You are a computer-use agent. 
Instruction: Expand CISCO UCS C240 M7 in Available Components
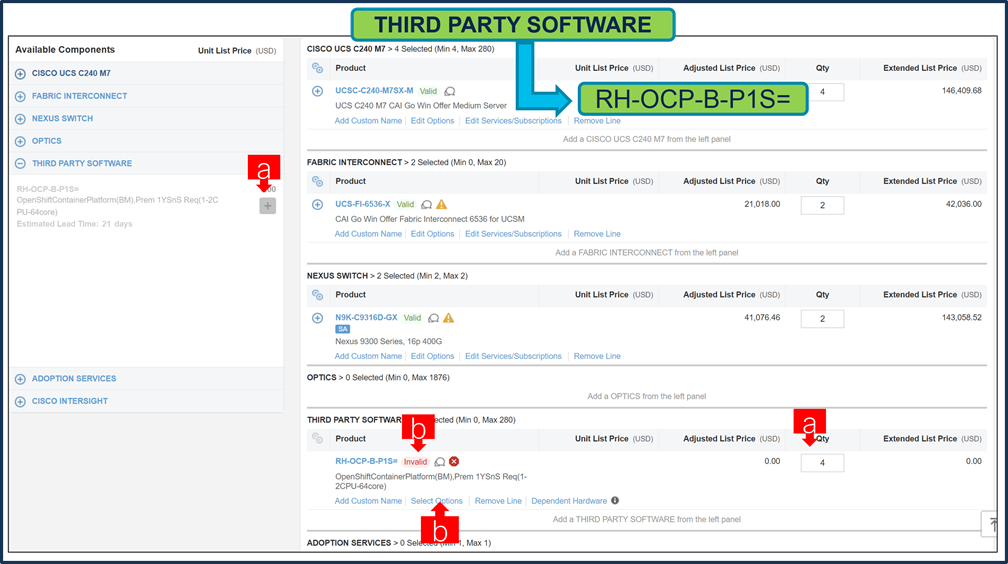(x=20, y=74)
